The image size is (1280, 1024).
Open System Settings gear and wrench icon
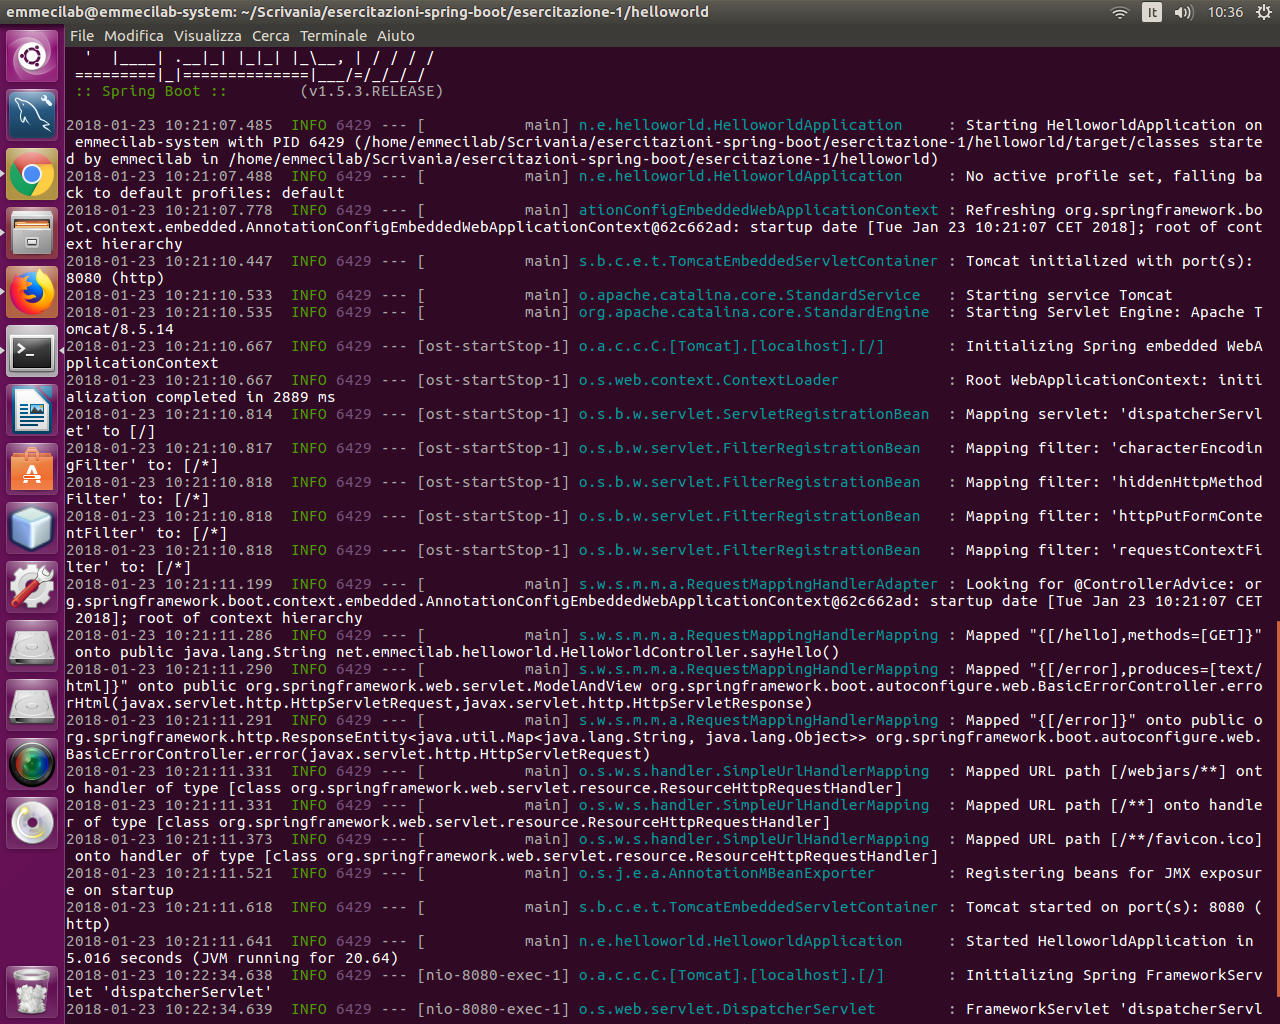[32, 587]
